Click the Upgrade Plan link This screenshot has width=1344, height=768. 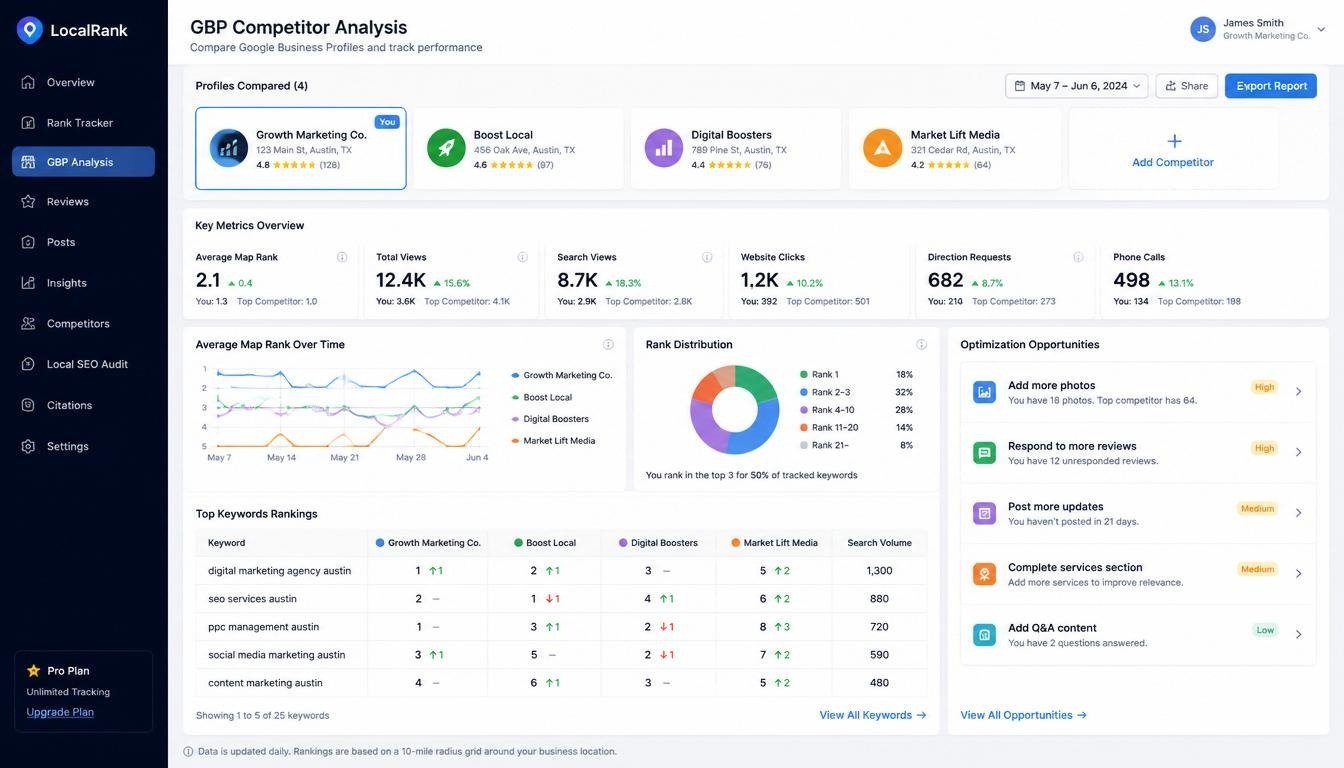(x=60, y=712)
